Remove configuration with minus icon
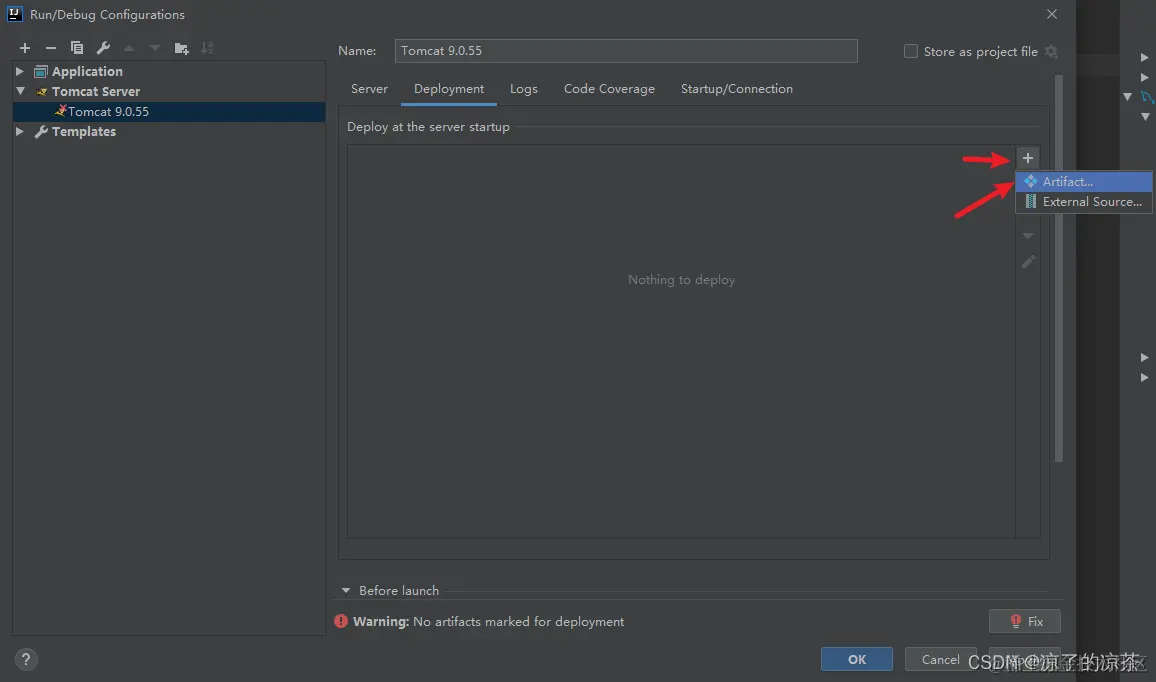The height and width of the screenshot is (682, 1156). 51,48
